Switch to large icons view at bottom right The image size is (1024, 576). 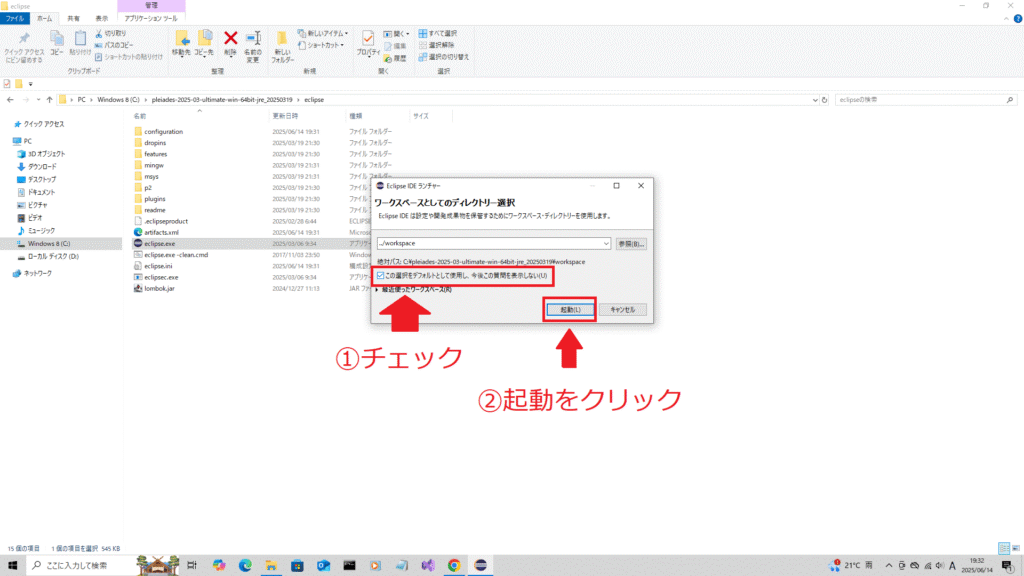pos(1016,549)
